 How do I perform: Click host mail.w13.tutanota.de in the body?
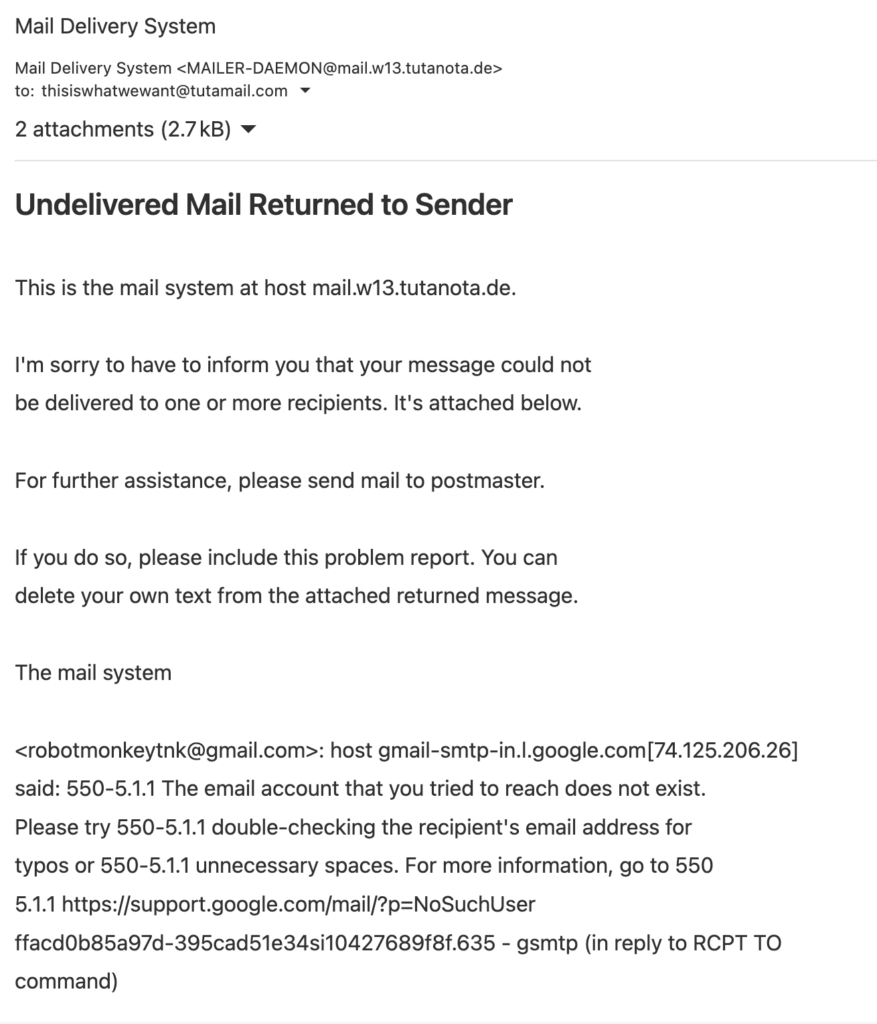click(413, 288)
